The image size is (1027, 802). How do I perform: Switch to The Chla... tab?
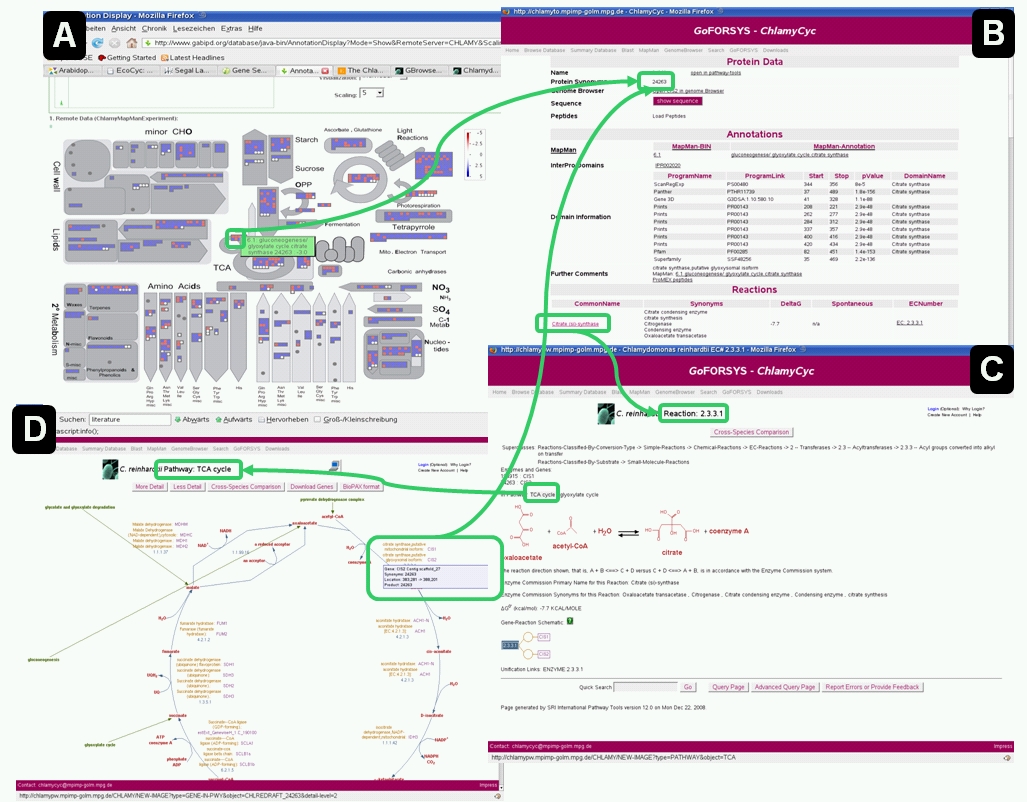(x=360, y=71)
